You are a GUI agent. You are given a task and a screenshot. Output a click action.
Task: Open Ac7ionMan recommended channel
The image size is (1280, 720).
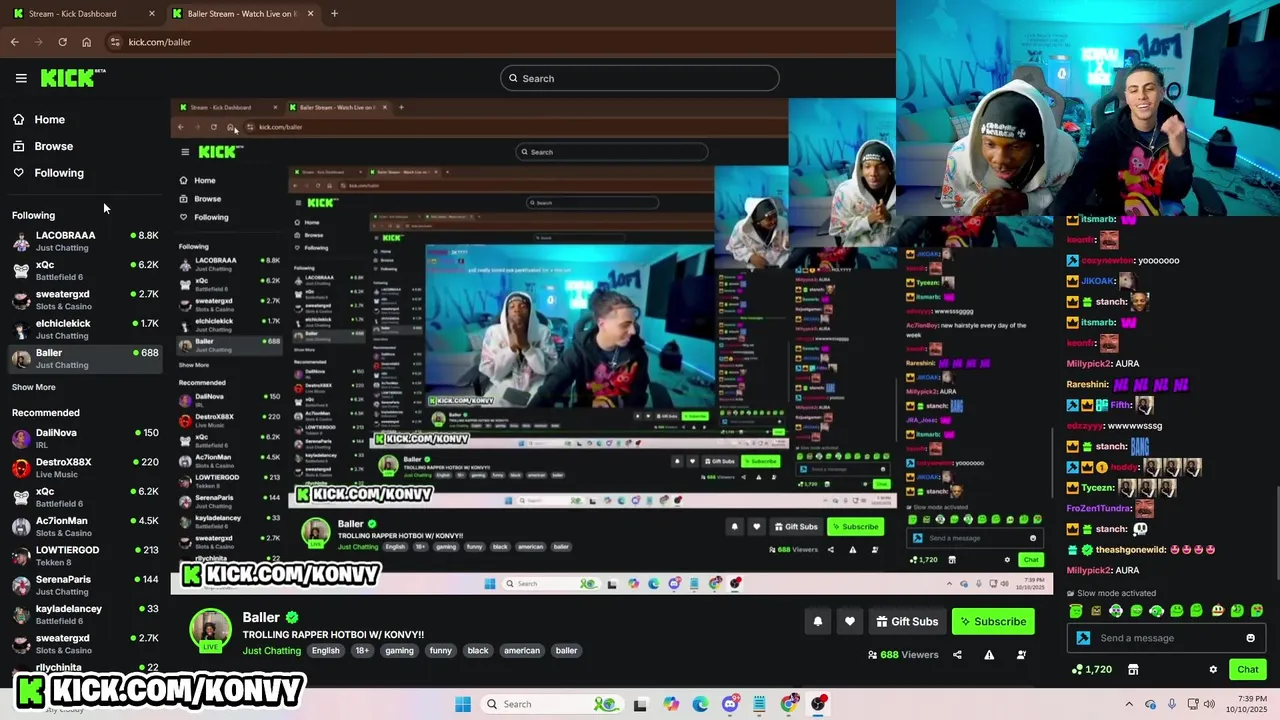point(85,526)
